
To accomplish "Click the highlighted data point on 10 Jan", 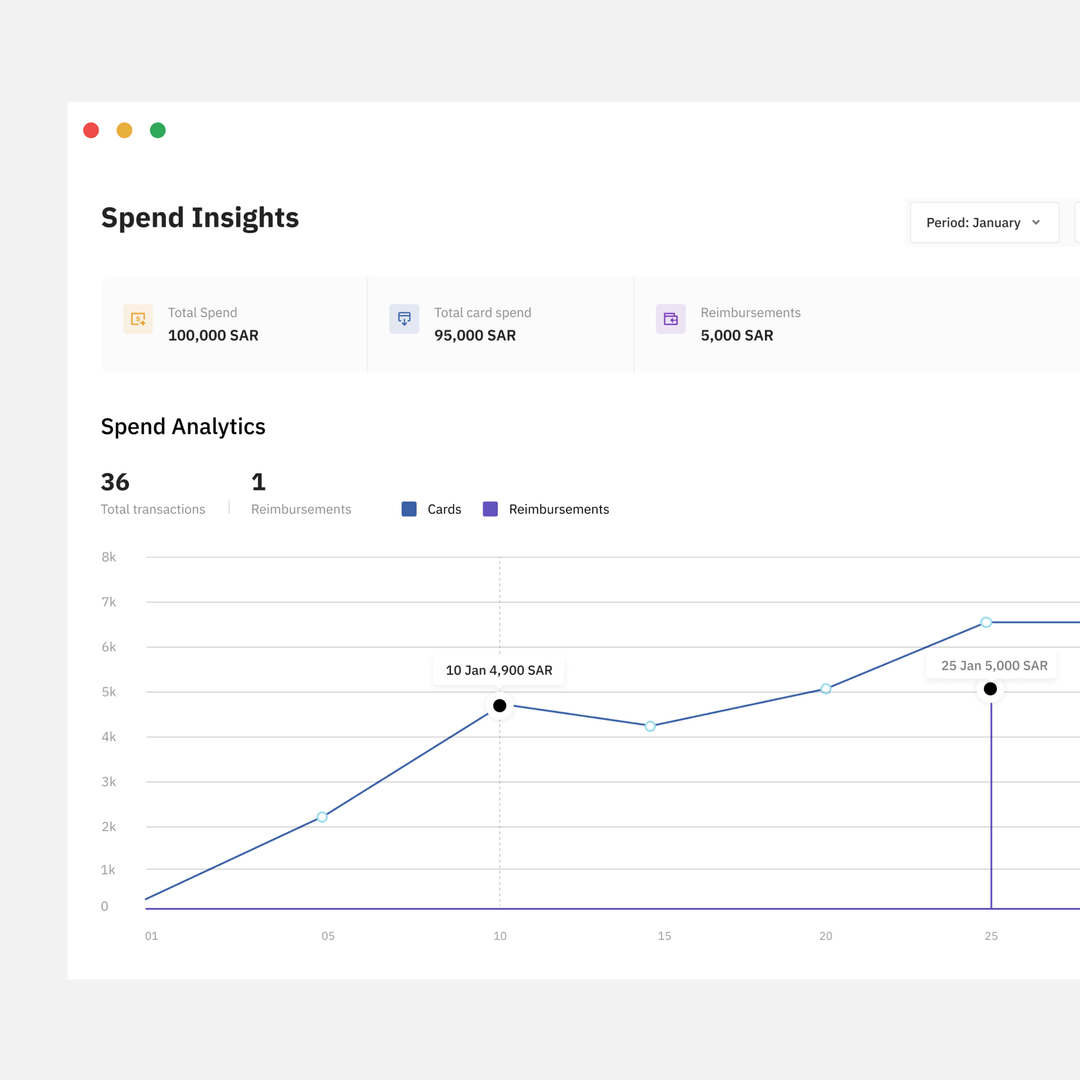I will (499, 705).
